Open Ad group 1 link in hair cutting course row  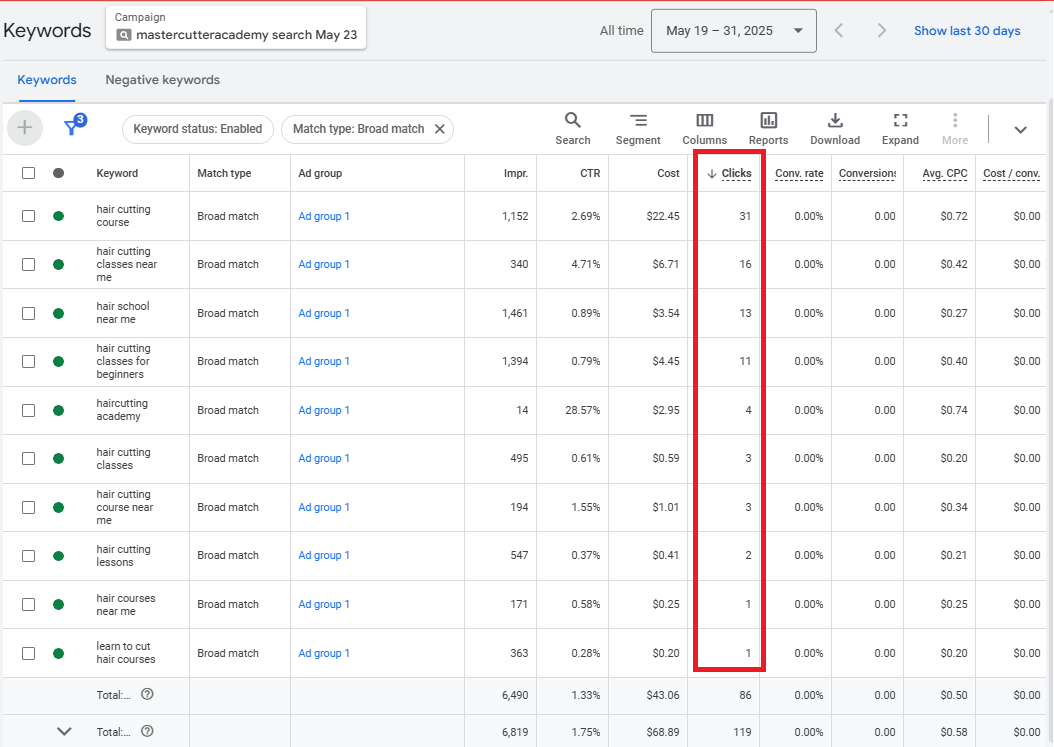(x=323, y=216)
